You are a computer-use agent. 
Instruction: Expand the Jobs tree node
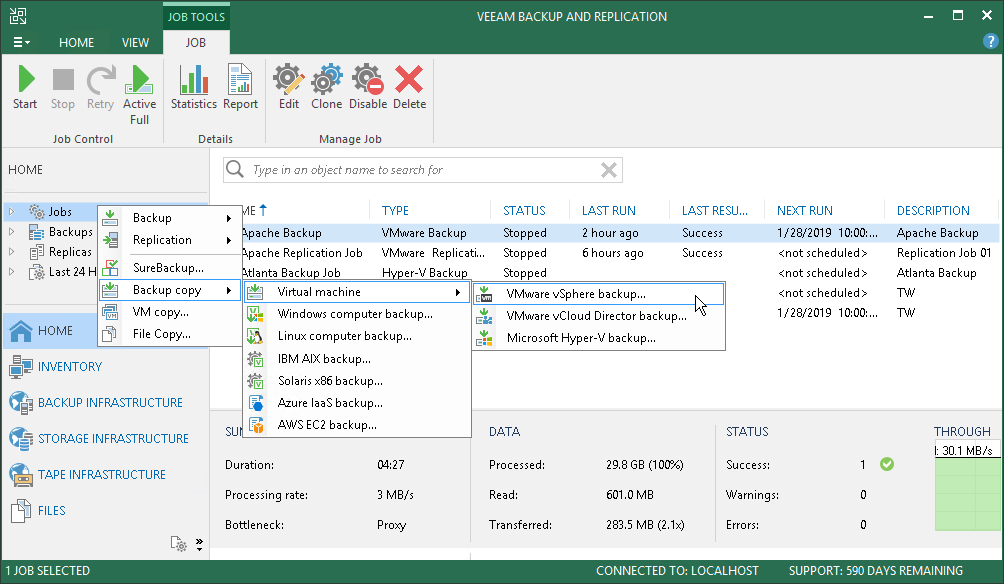12,212
